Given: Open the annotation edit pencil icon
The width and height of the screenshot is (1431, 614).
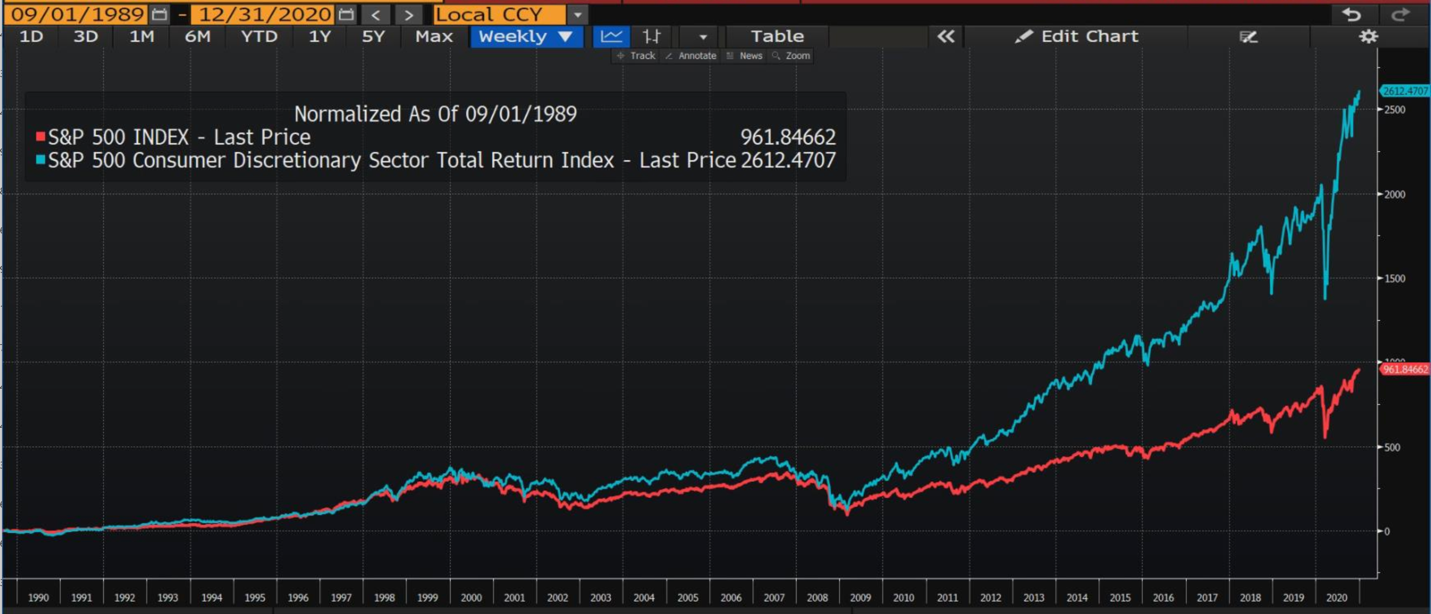Looking at the screenshot, I should tap(1248, 37).
